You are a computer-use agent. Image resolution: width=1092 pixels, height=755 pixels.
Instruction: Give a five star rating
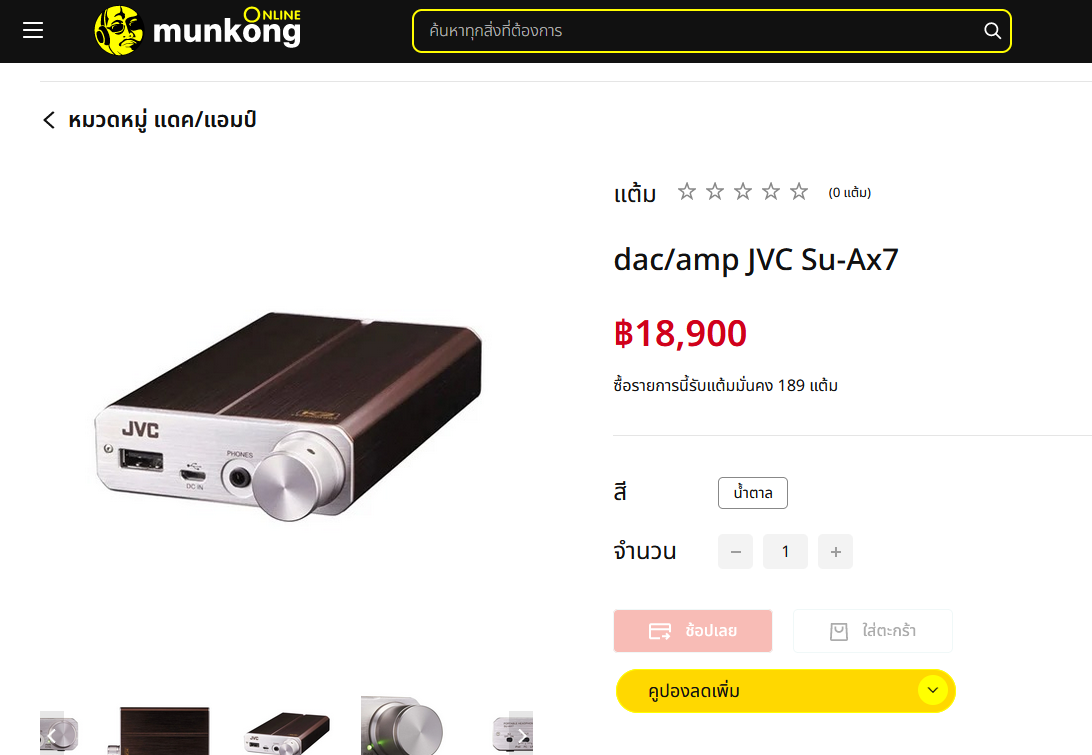pos(799,192)
